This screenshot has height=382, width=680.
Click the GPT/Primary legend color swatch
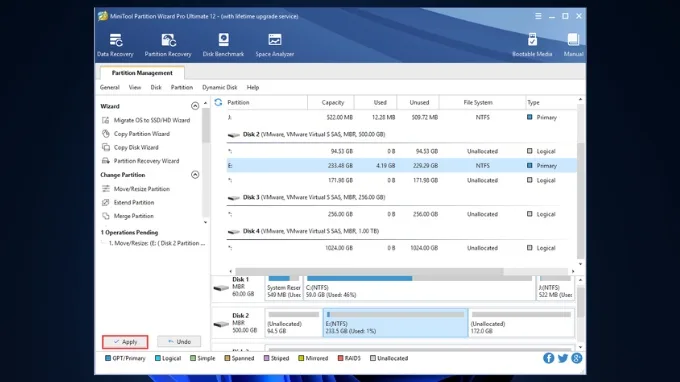pyautogui.click(x=108, y=358)
